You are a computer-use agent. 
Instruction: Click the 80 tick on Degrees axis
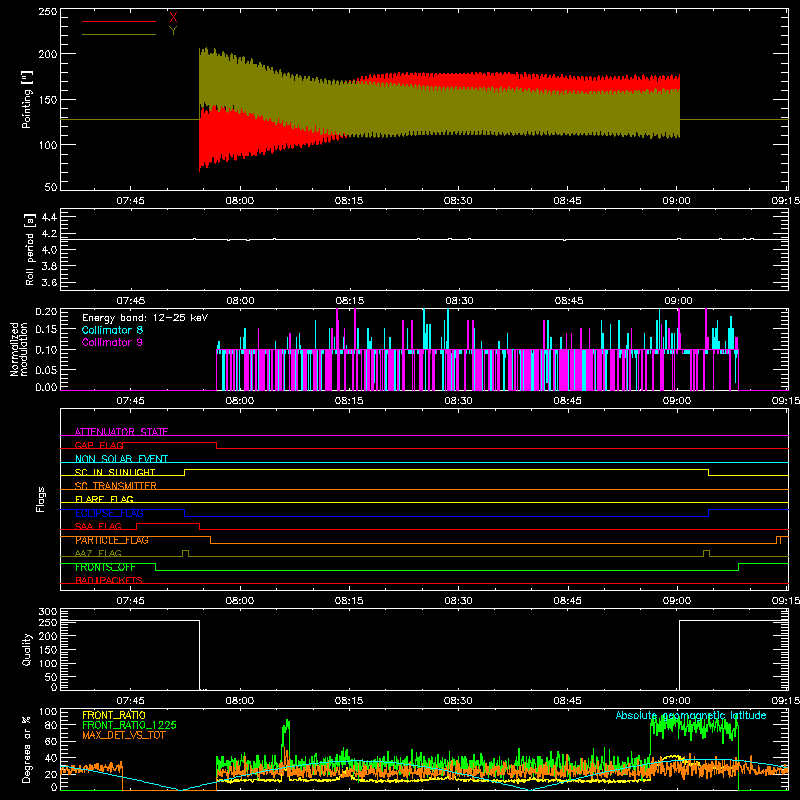click(52, 725)
